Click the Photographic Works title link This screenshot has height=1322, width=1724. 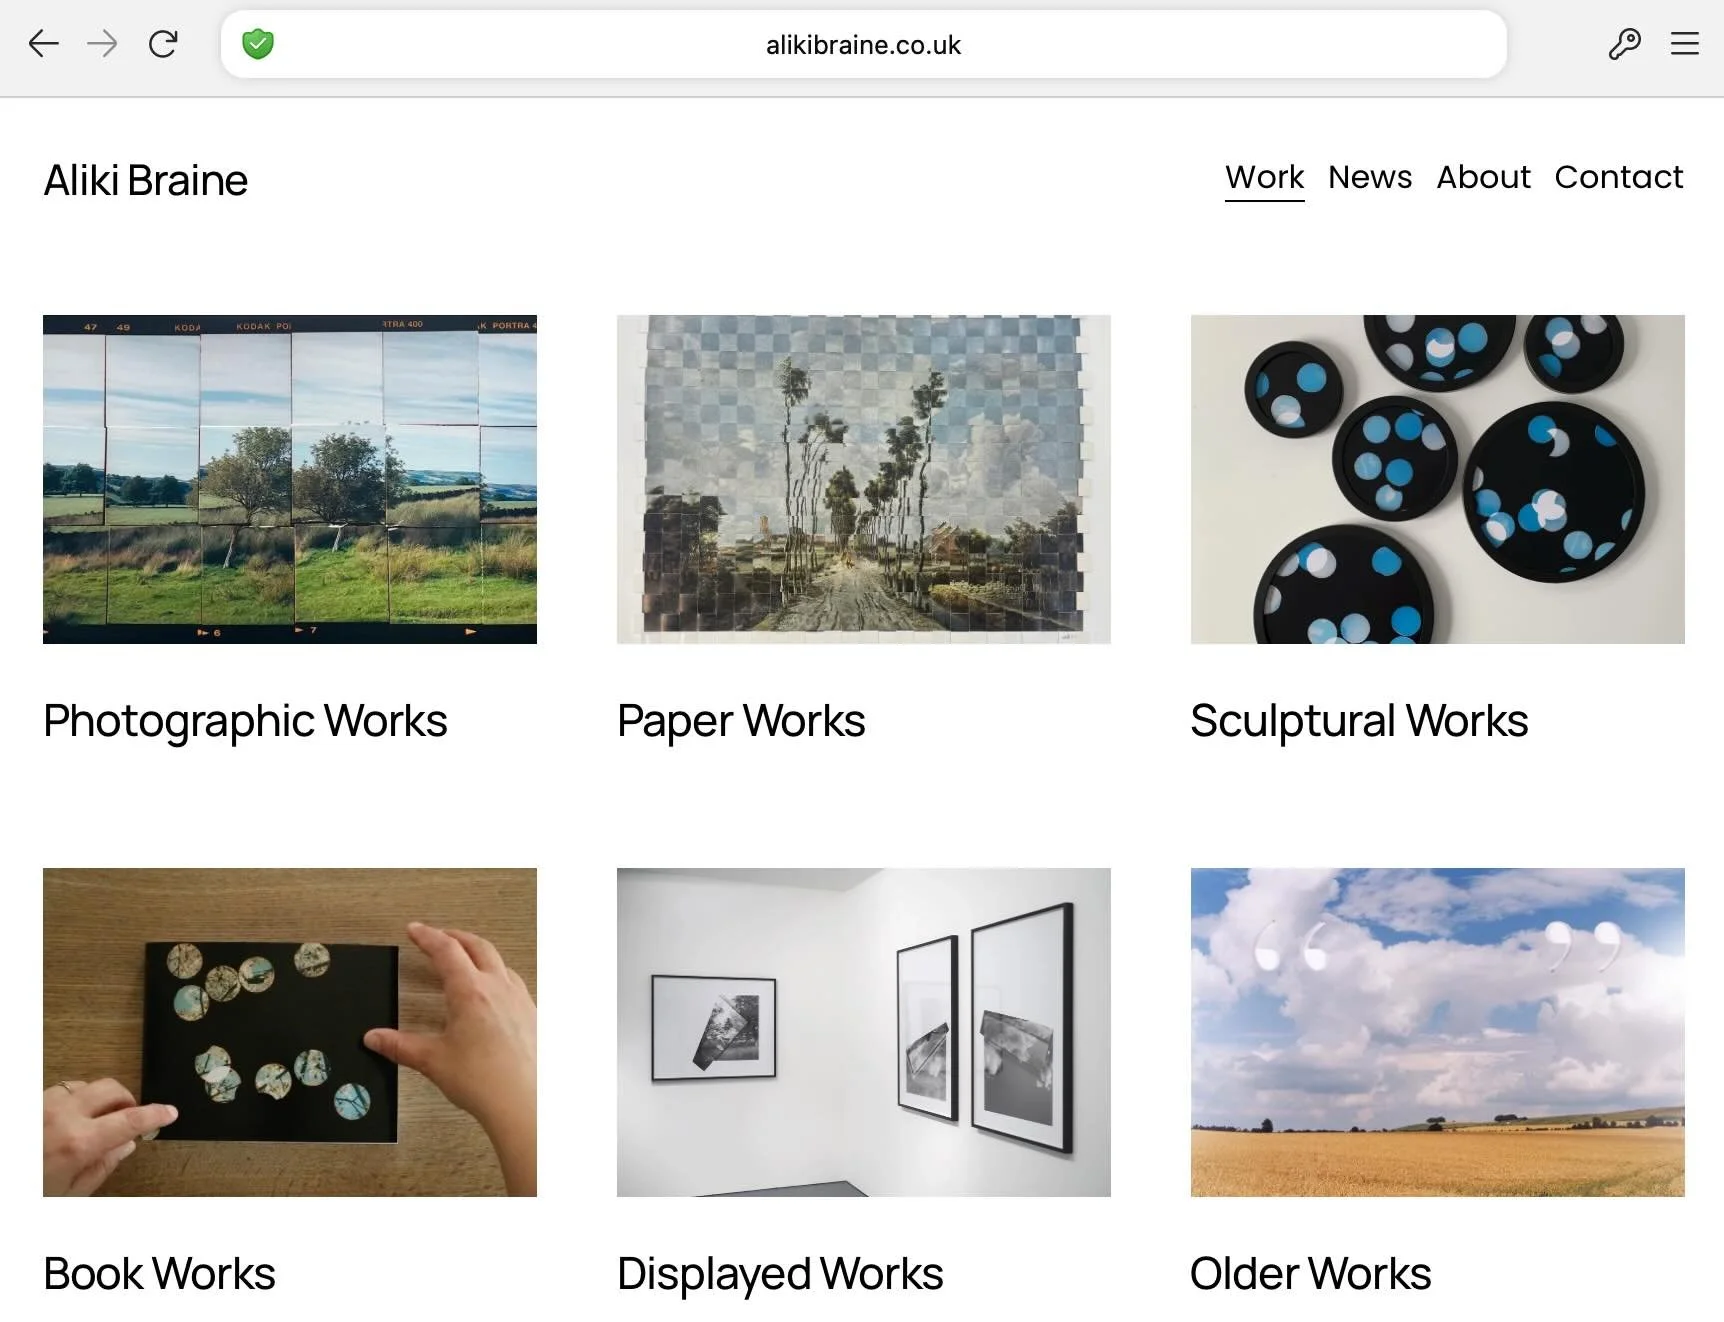(245, 721)
